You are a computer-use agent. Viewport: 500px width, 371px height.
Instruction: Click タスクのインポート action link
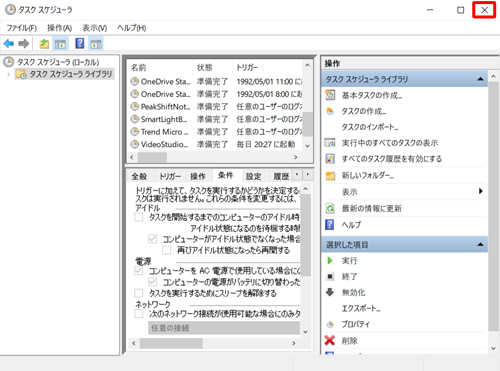coord(370,127)
